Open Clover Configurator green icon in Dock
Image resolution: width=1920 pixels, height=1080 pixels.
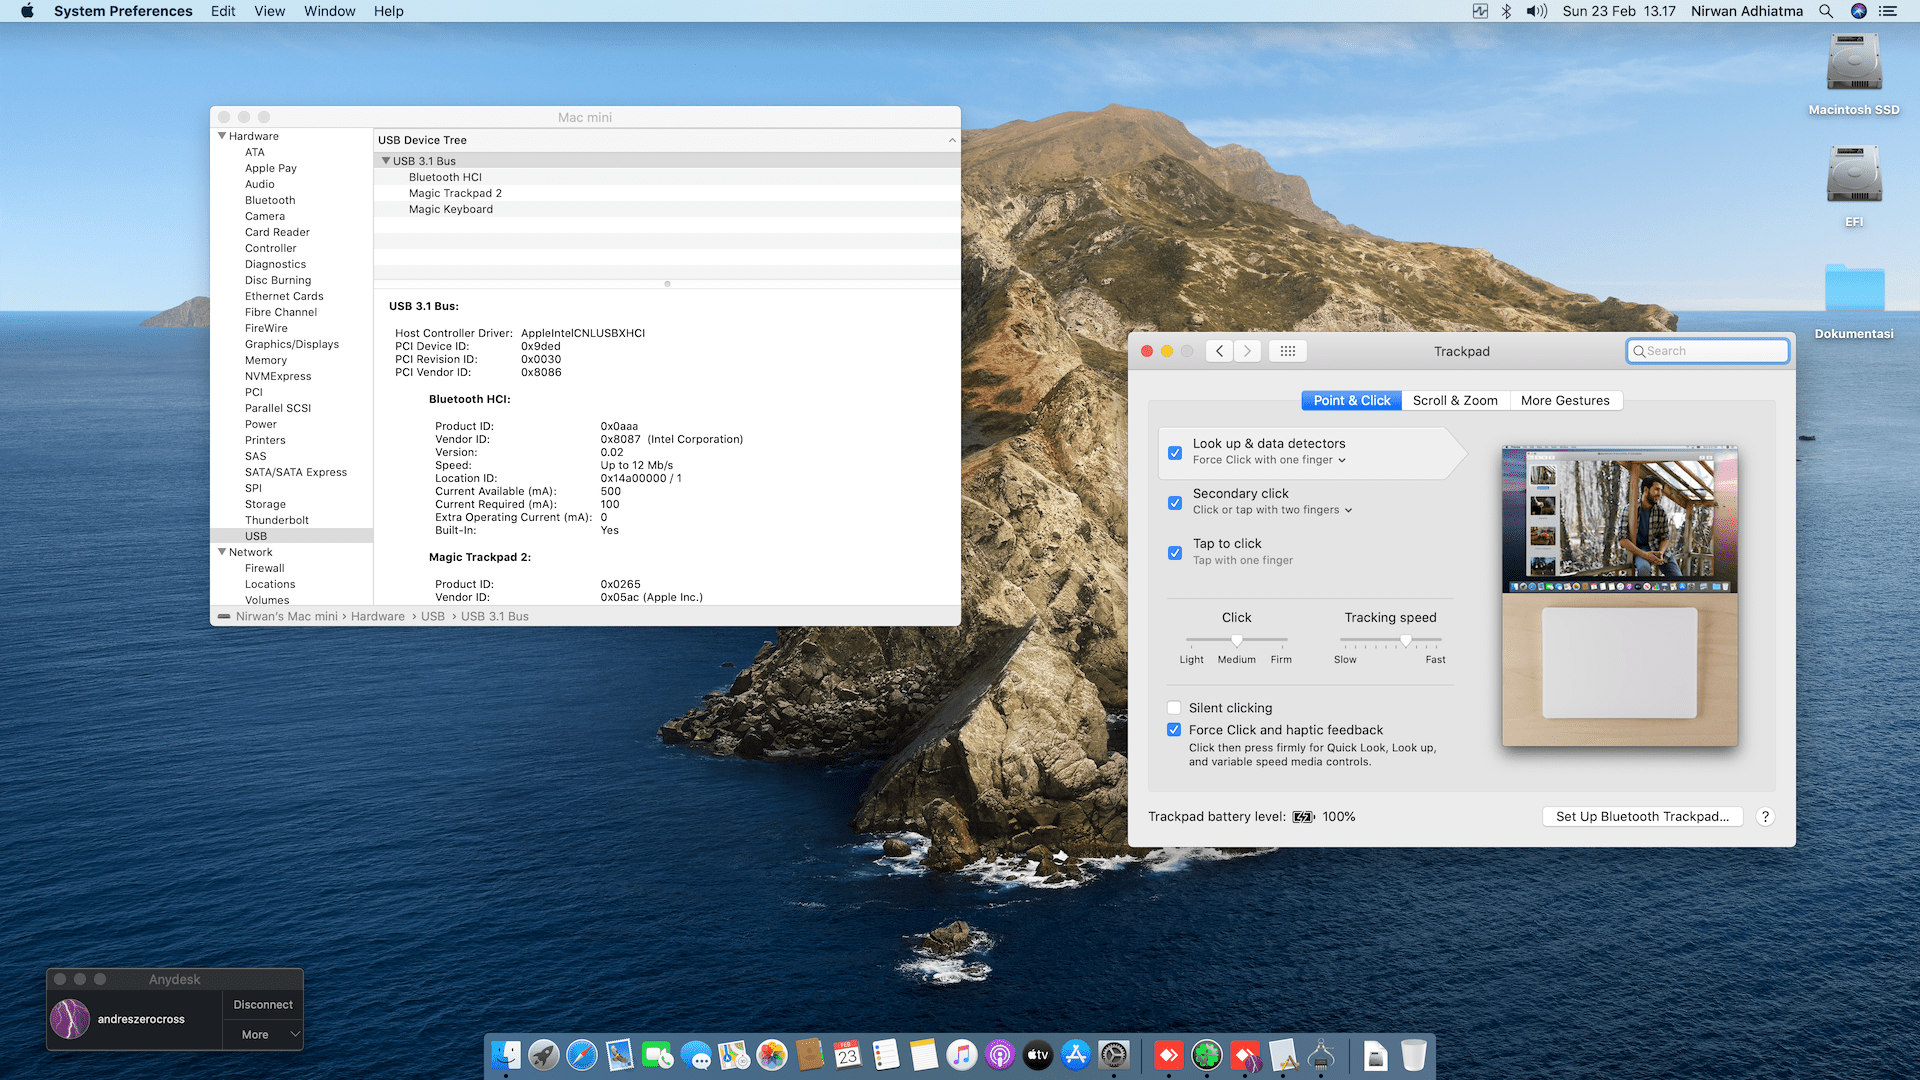coord(1207,1055)
